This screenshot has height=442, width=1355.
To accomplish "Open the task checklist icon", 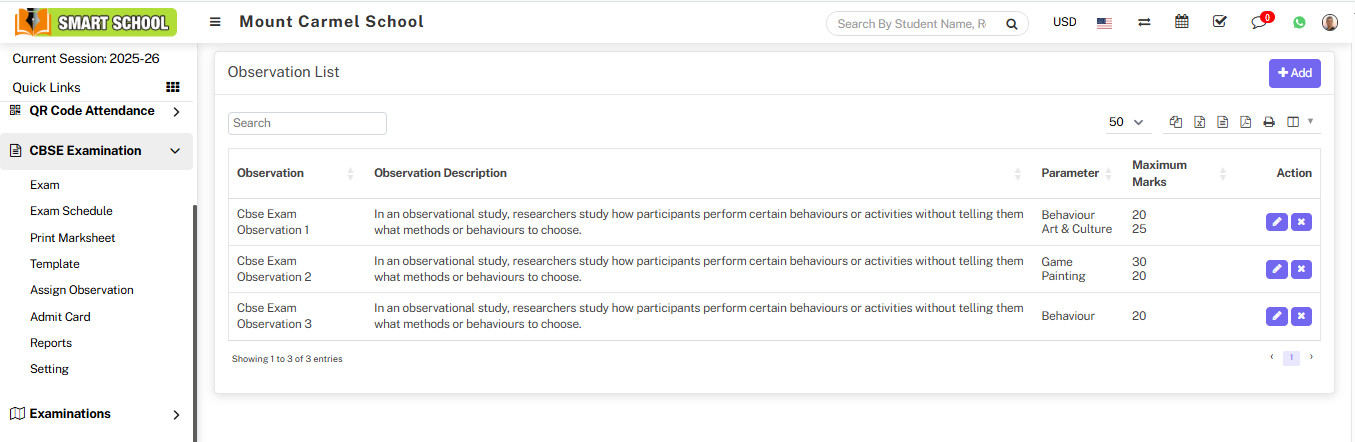I will point(1220,22).
